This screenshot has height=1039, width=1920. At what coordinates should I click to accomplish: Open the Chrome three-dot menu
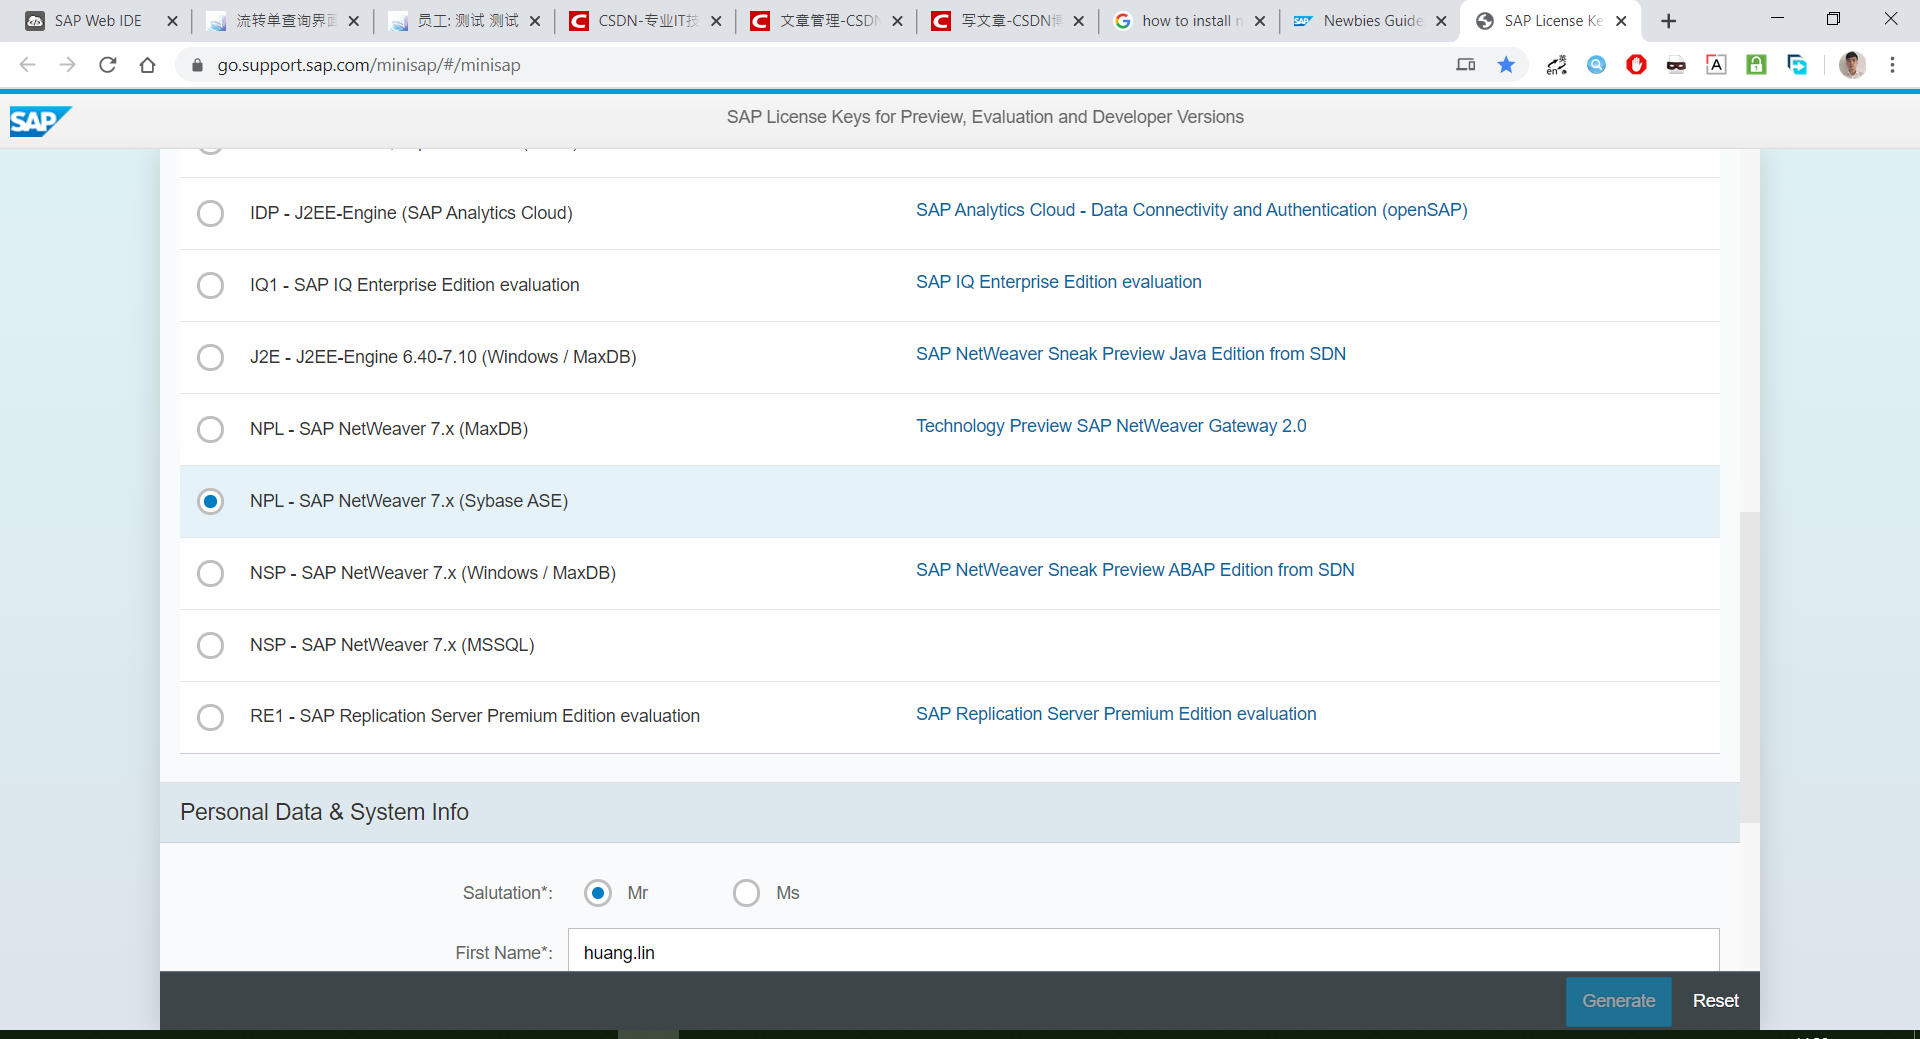1892,65
